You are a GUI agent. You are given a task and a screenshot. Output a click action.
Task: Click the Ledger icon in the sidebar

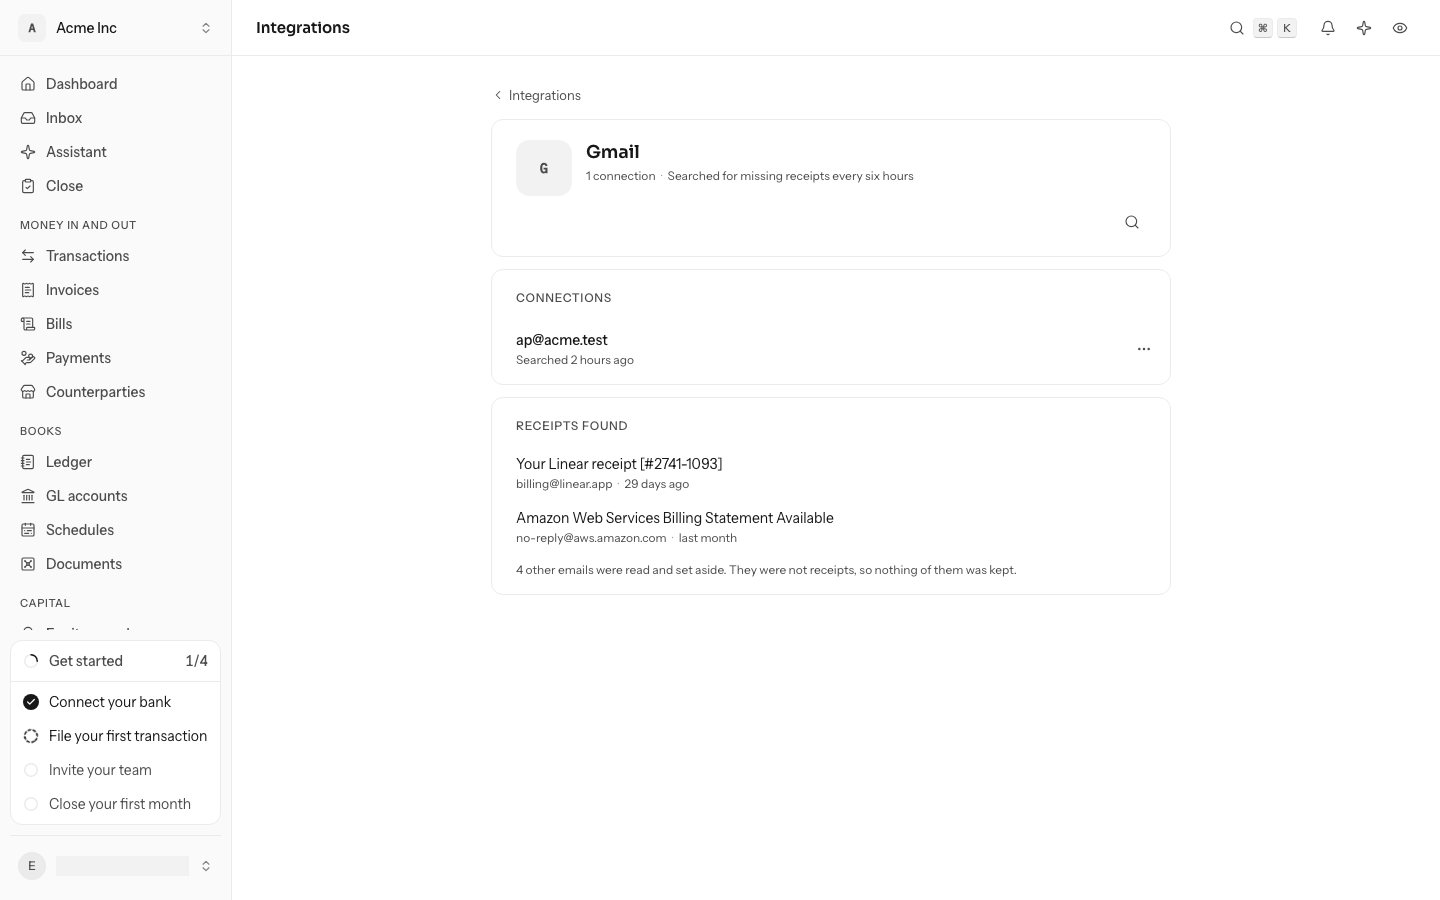click(x=28, y=462)
